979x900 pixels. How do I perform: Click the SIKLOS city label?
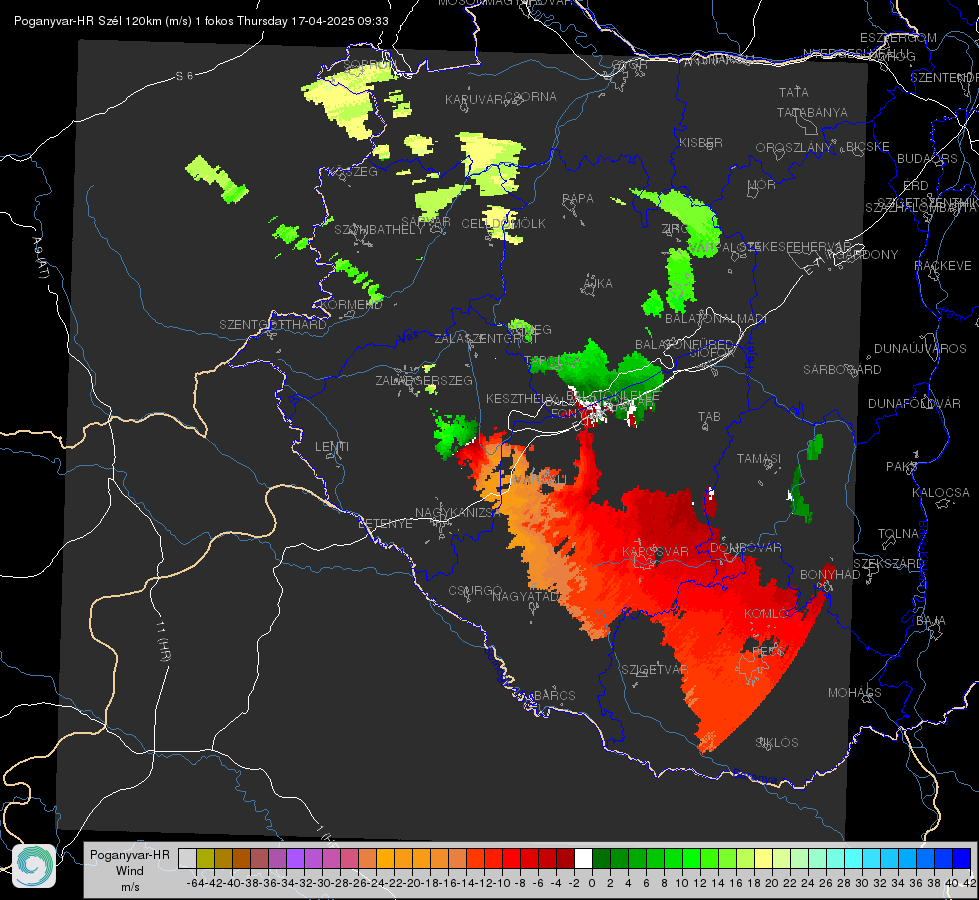click(x=777, y=743)
